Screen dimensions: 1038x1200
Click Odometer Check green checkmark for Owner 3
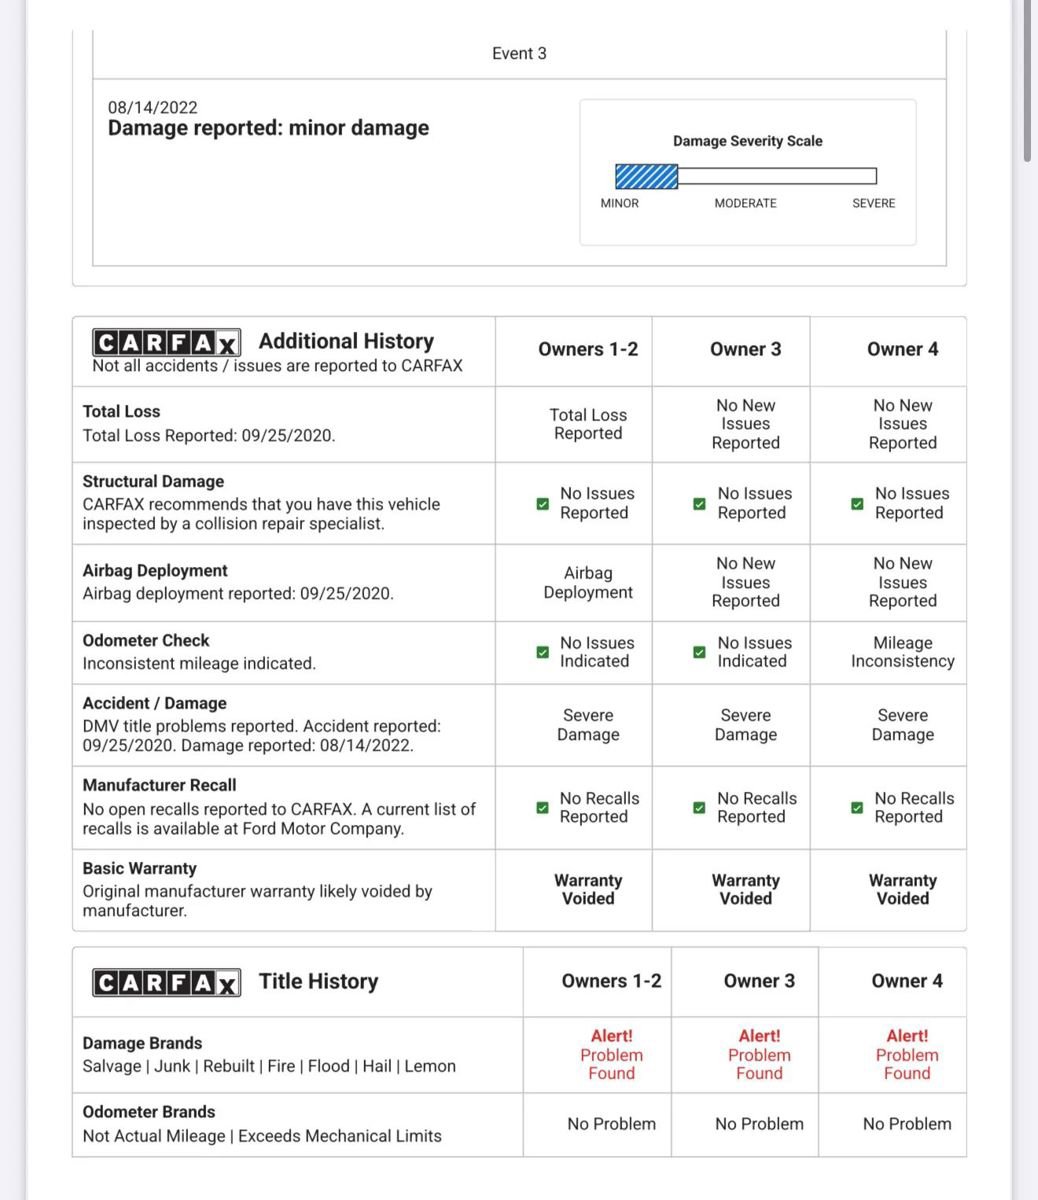pyautogui.click(x=700, y=652)
